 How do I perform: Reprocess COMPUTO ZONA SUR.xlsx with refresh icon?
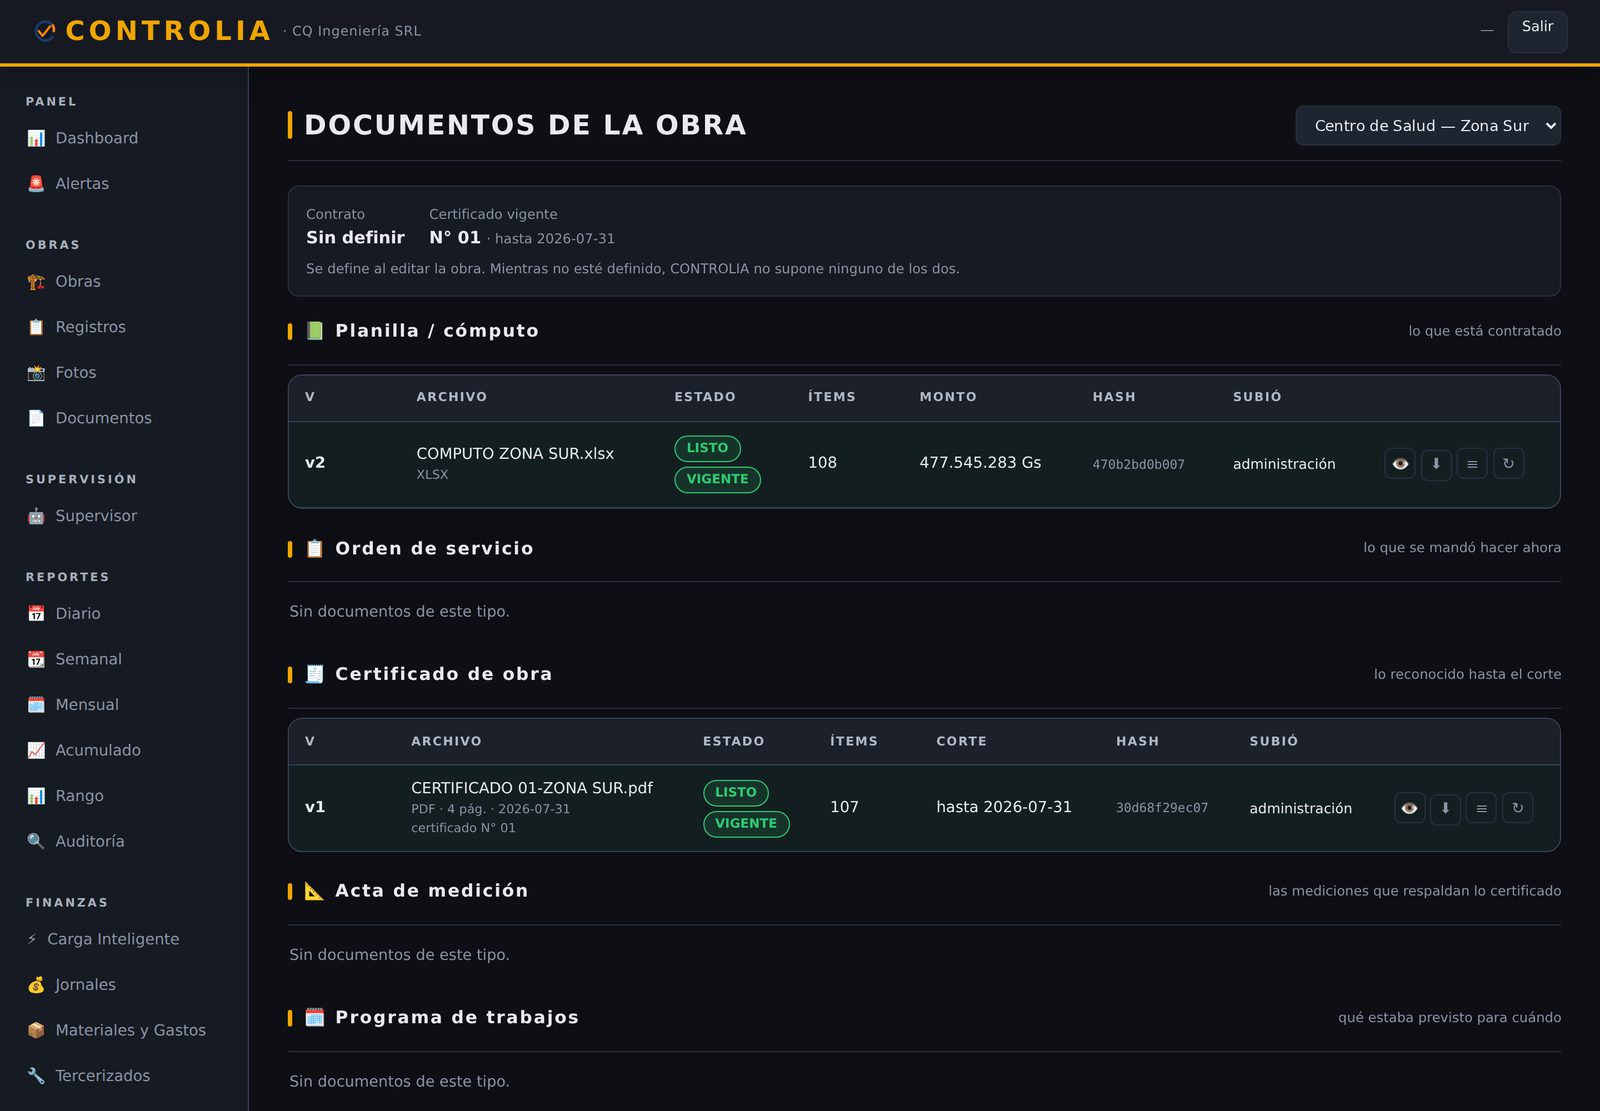[x=1508, y=464]
